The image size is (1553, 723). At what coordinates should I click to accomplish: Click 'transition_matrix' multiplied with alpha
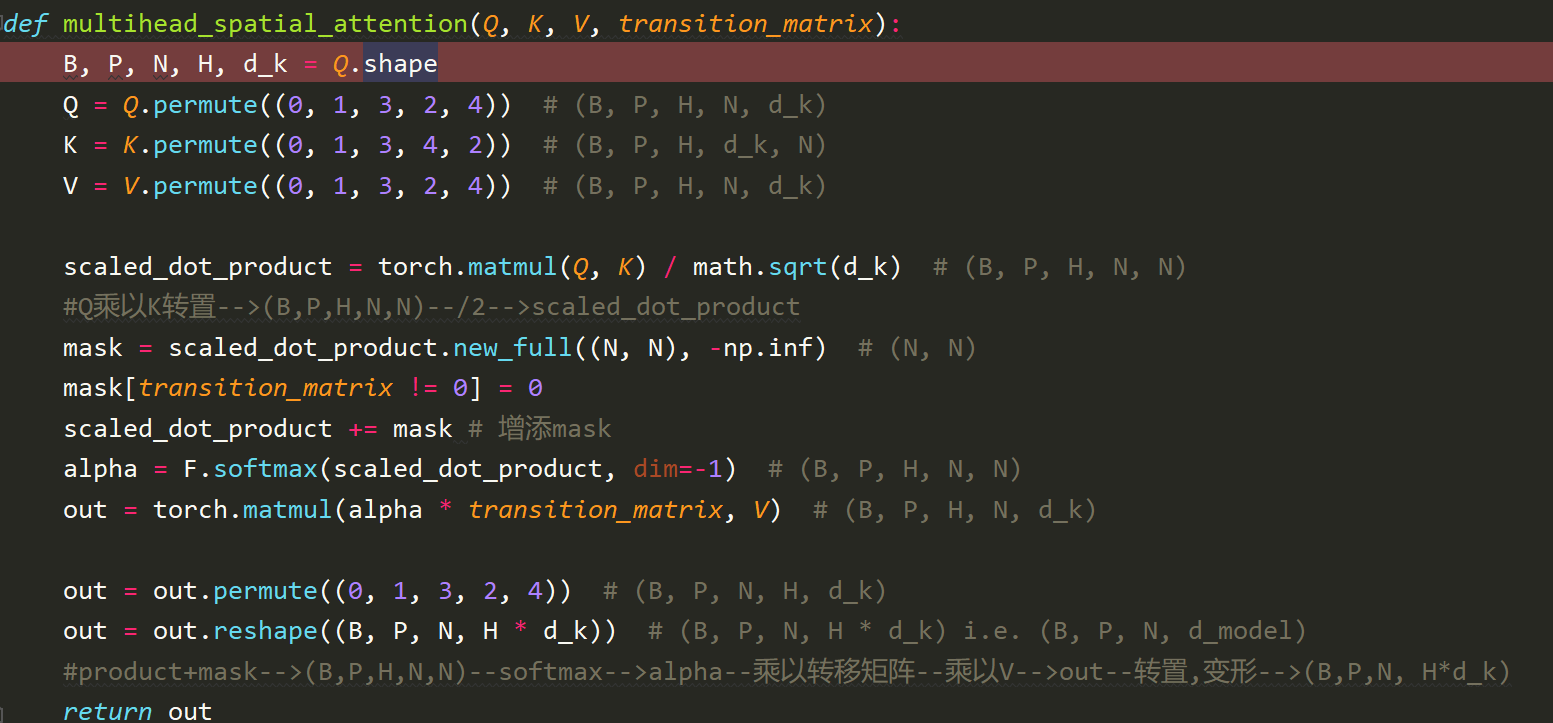coord(596,510)
